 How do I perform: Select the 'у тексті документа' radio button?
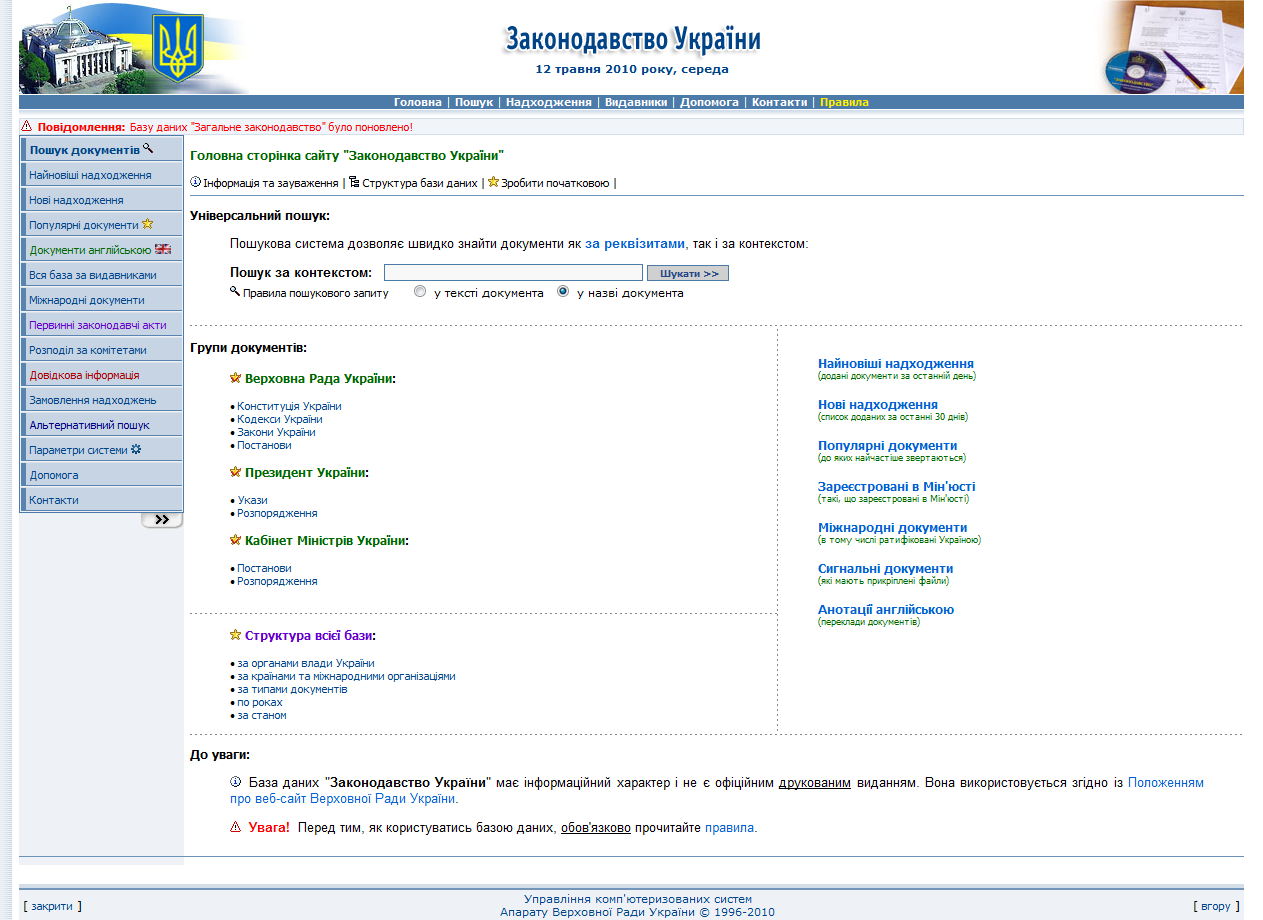pos(420,292)
